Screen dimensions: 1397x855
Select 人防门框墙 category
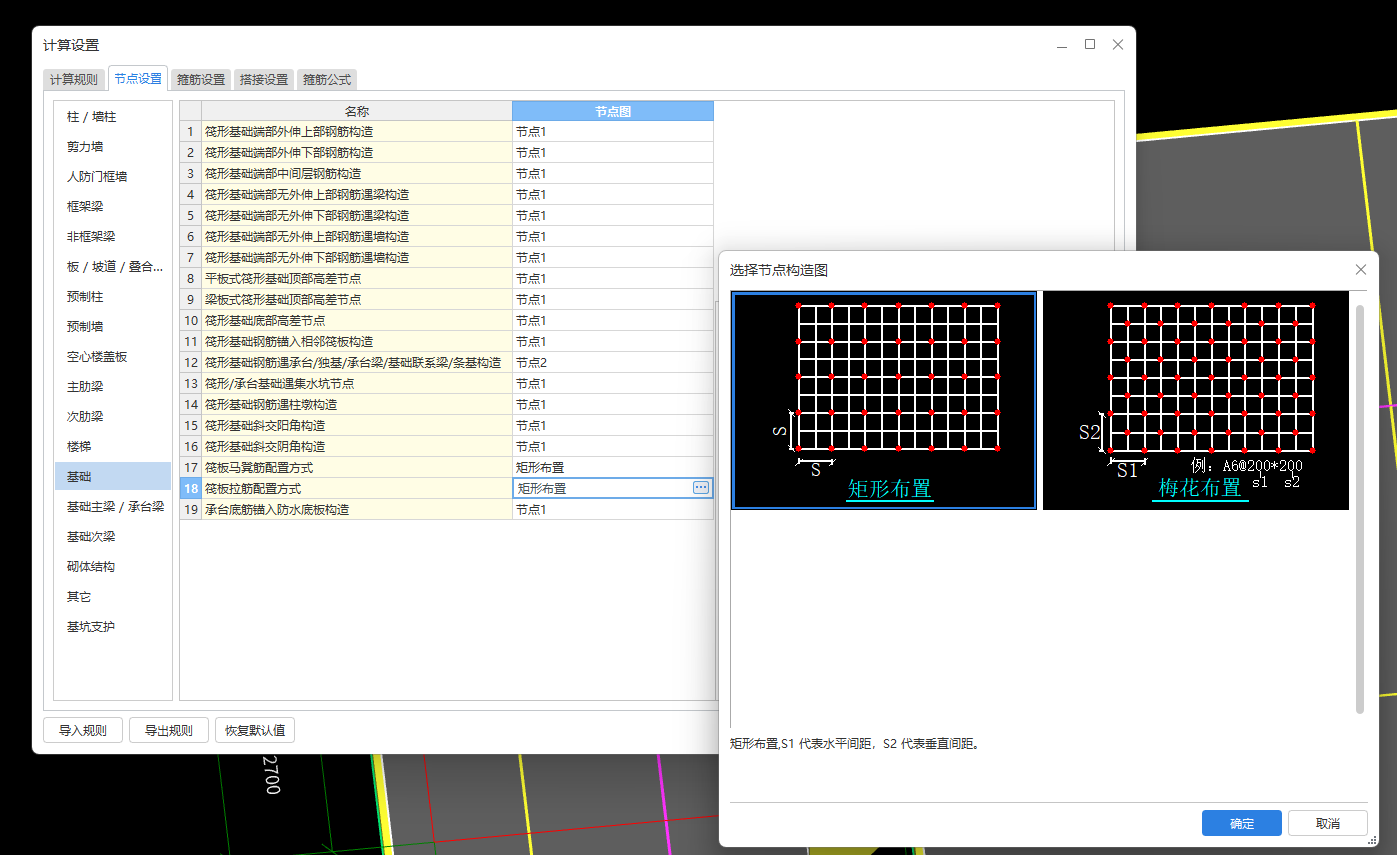coord(113,177)
